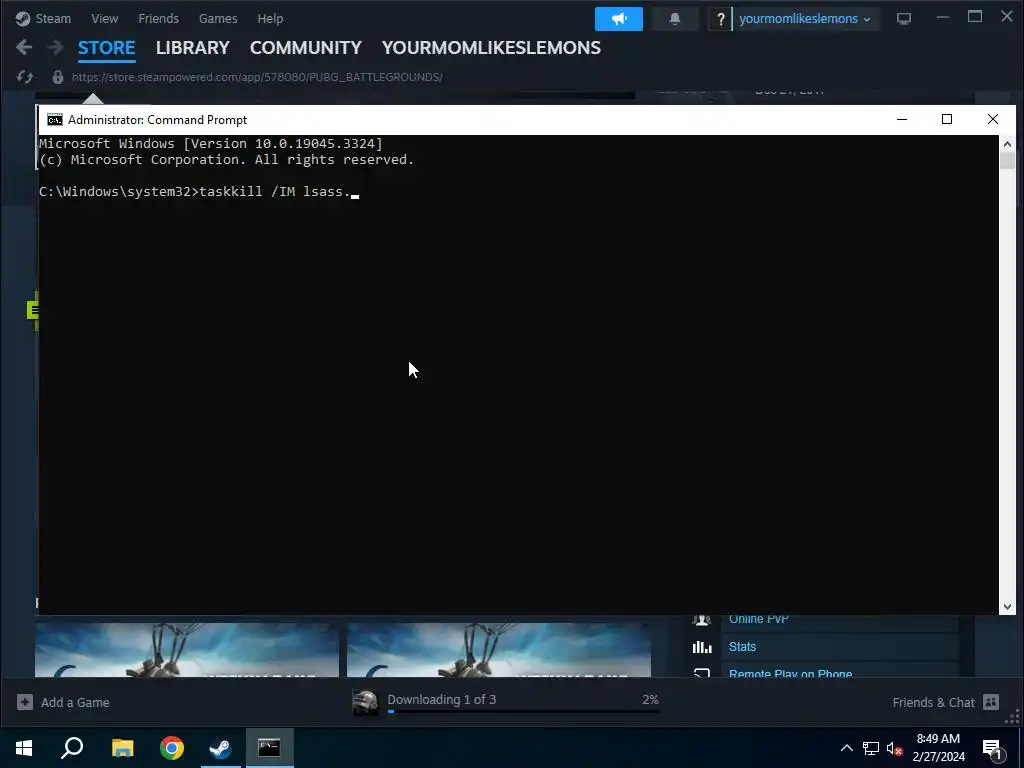This screenshot has width=1024, height=768.
Task: Open Steam notifications bell
Action: (675, 19)
